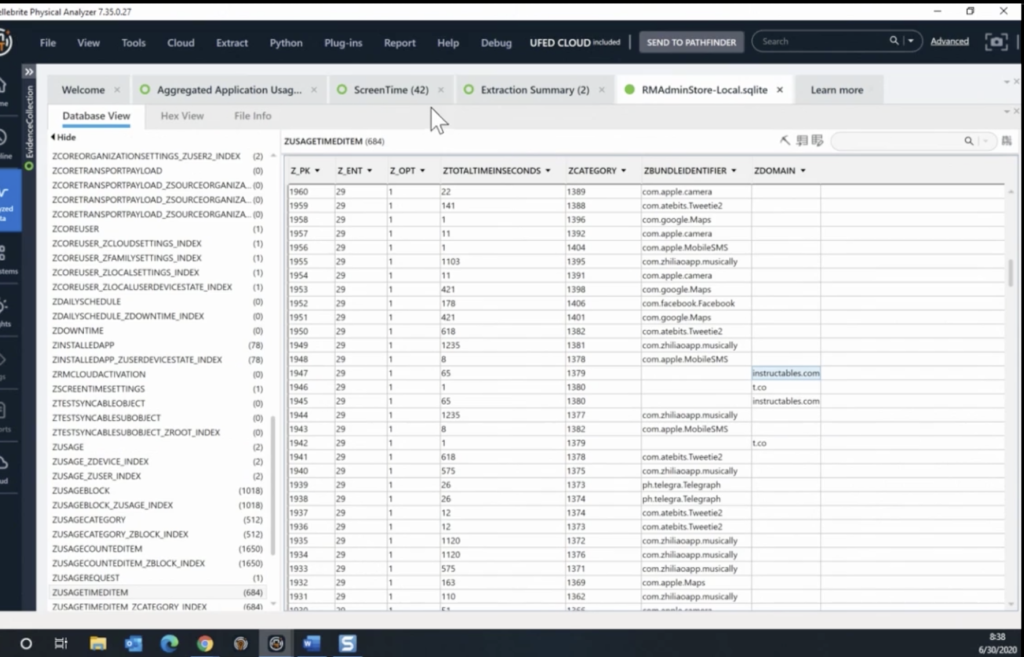Open the Tools menu

click(133, 42)
